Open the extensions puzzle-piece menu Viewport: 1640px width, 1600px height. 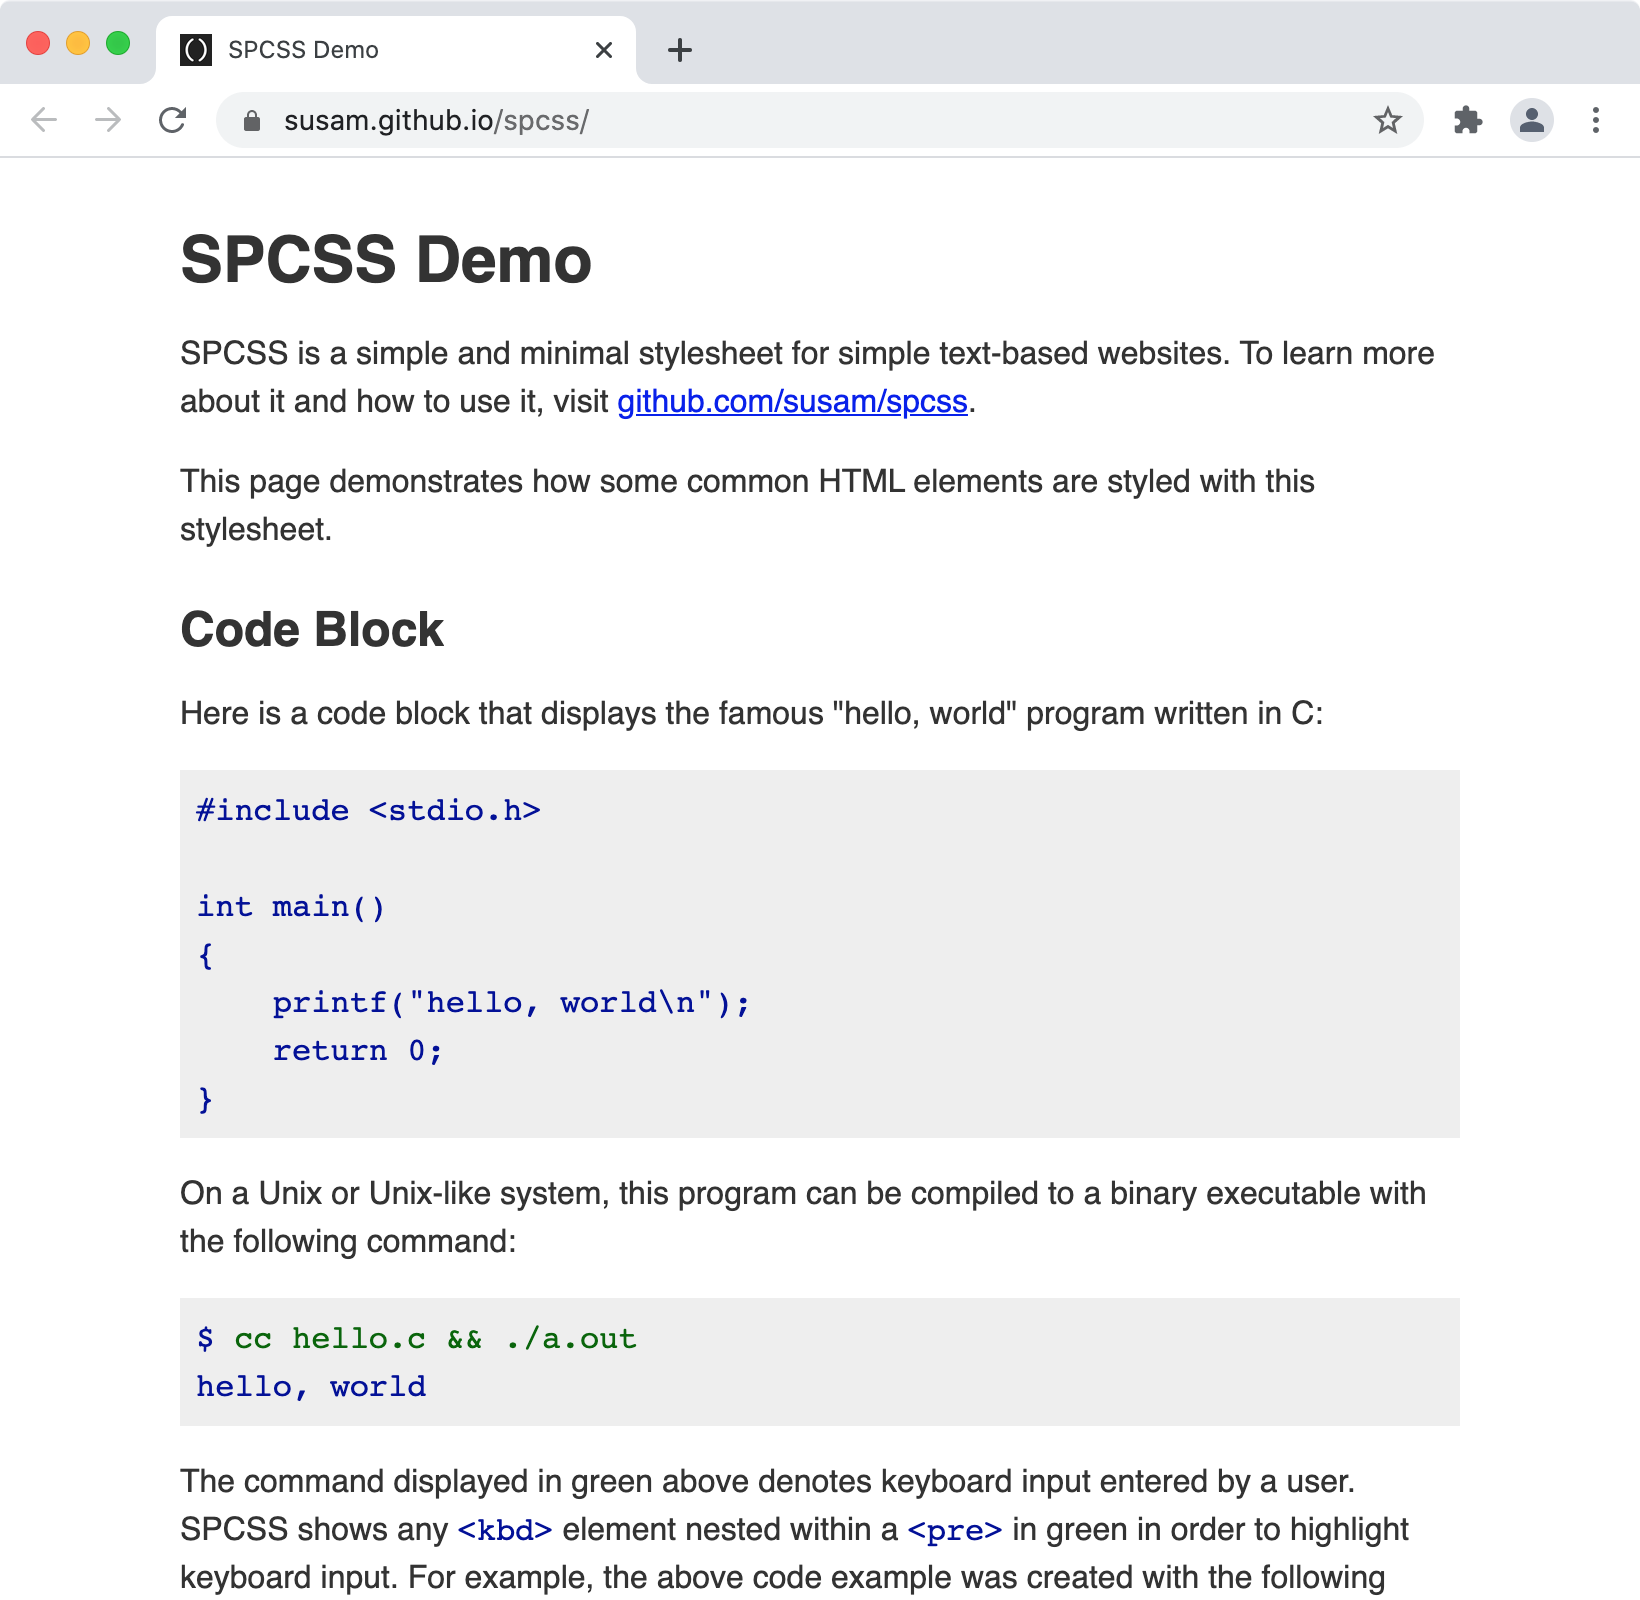(x=1469, y=120)
